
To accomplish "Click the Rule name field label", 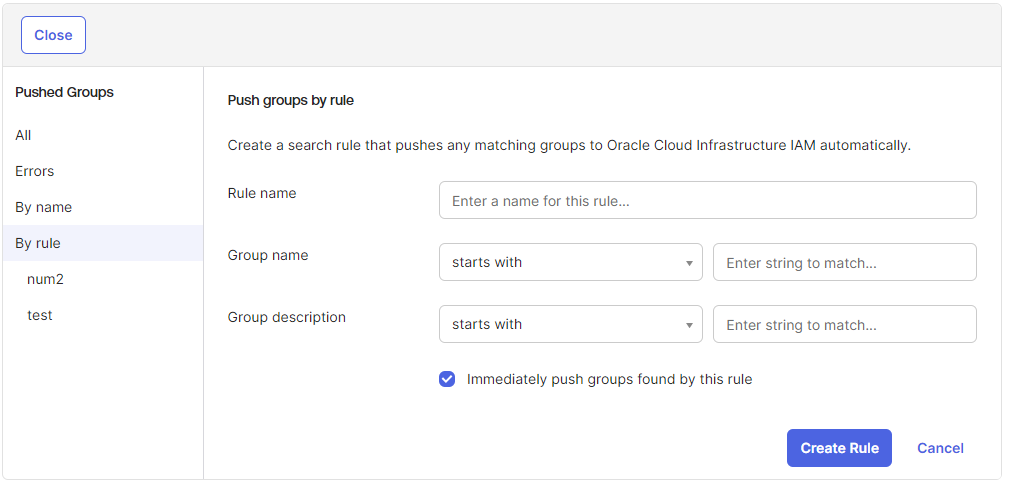I will click(262, 193).
